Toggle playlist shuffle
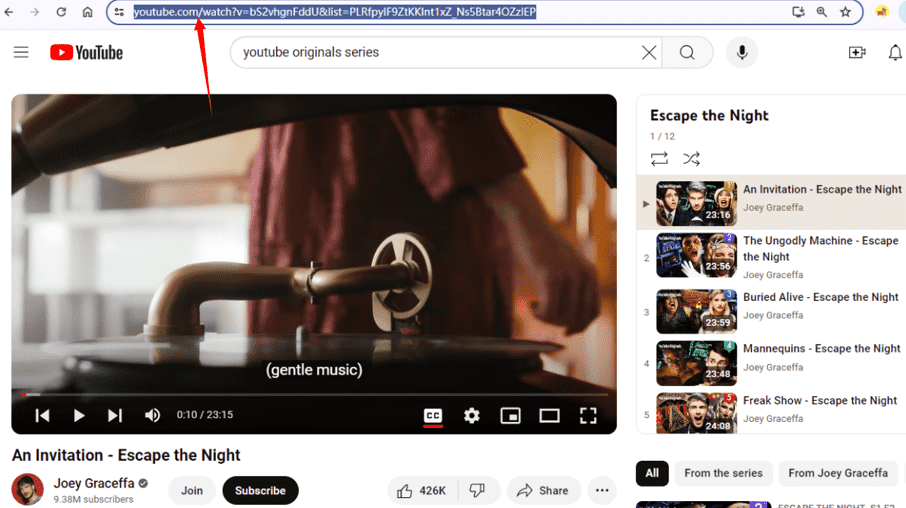The height and width of the screenshot is (508, 906). tap(691, 159)
